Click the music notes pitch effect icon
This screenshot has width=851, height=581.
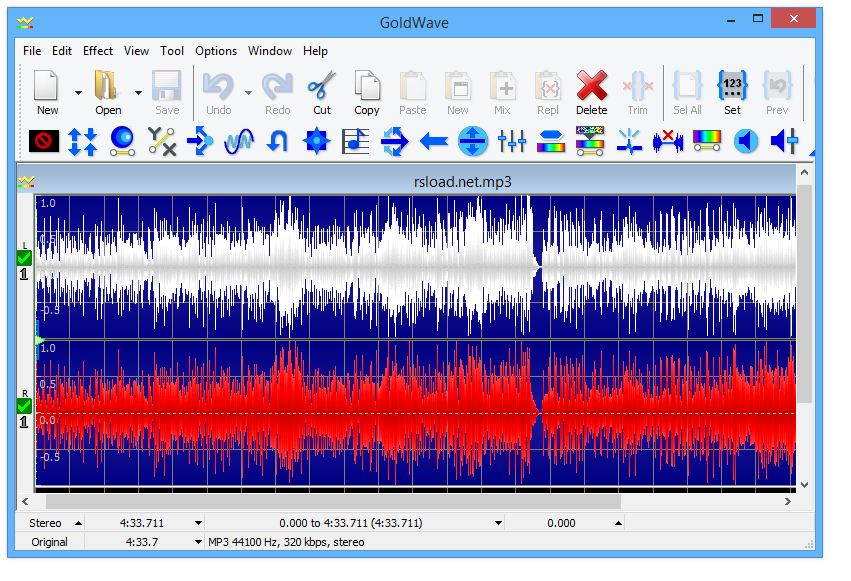pyautogui.click(x=355, y=141)
